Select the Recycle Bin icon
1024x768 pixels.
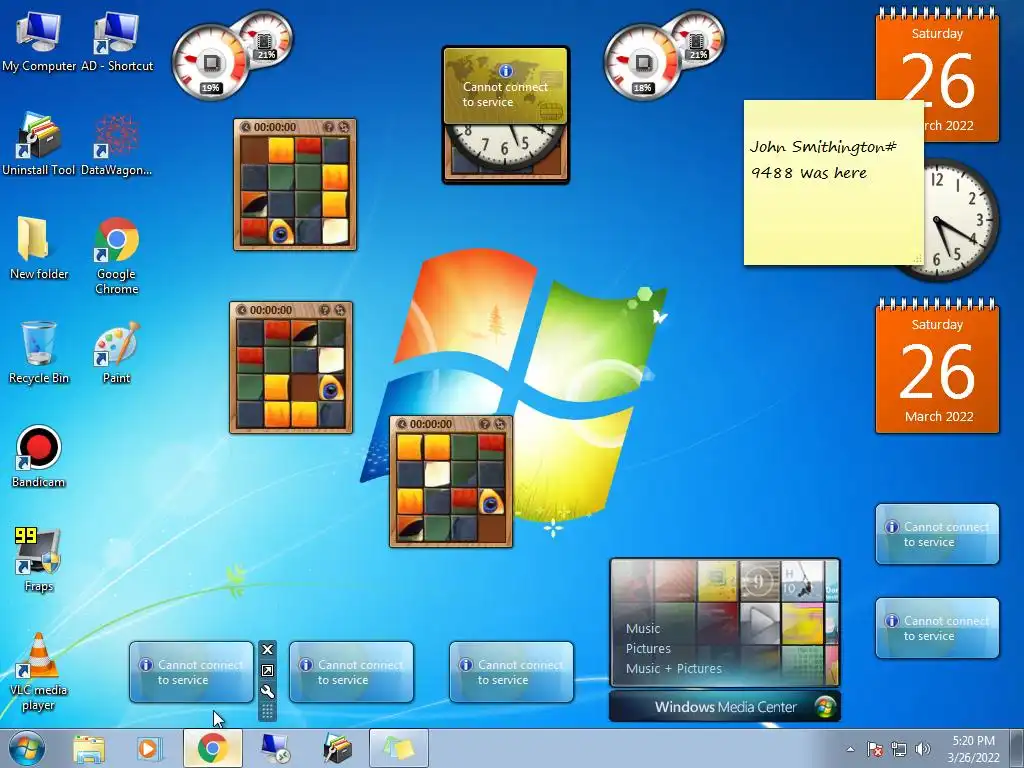coord(39,353)
